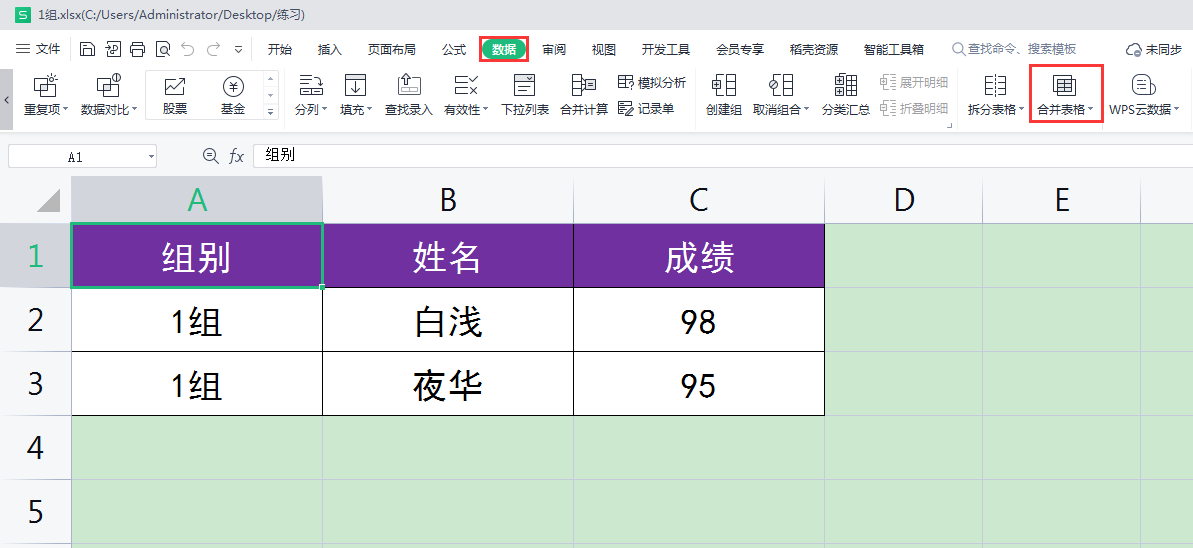Click 展开明细 expand detail
Viewport: 1193px width, 548px height.
tap(914, 82)
